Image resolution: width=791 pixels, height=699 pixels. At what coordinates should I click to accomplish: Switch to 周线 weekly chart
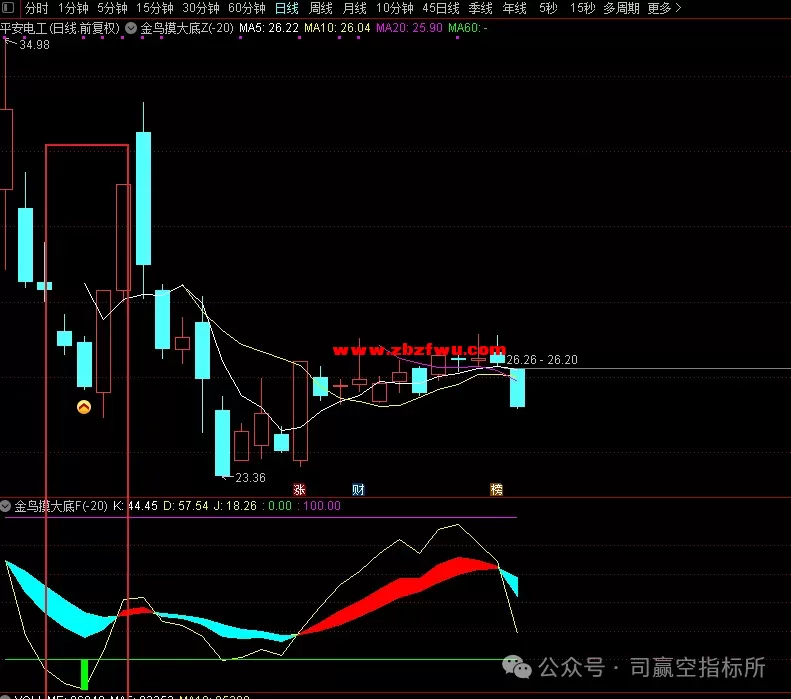[320, 8]
